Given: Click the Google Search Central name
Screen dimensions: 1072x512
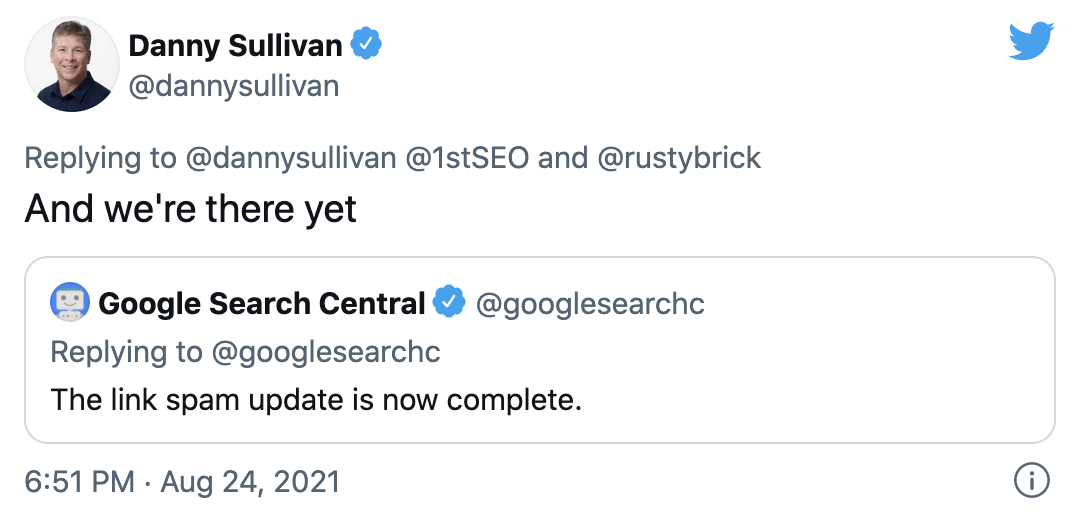Looking at the screenshot, I should click(262, 304).
